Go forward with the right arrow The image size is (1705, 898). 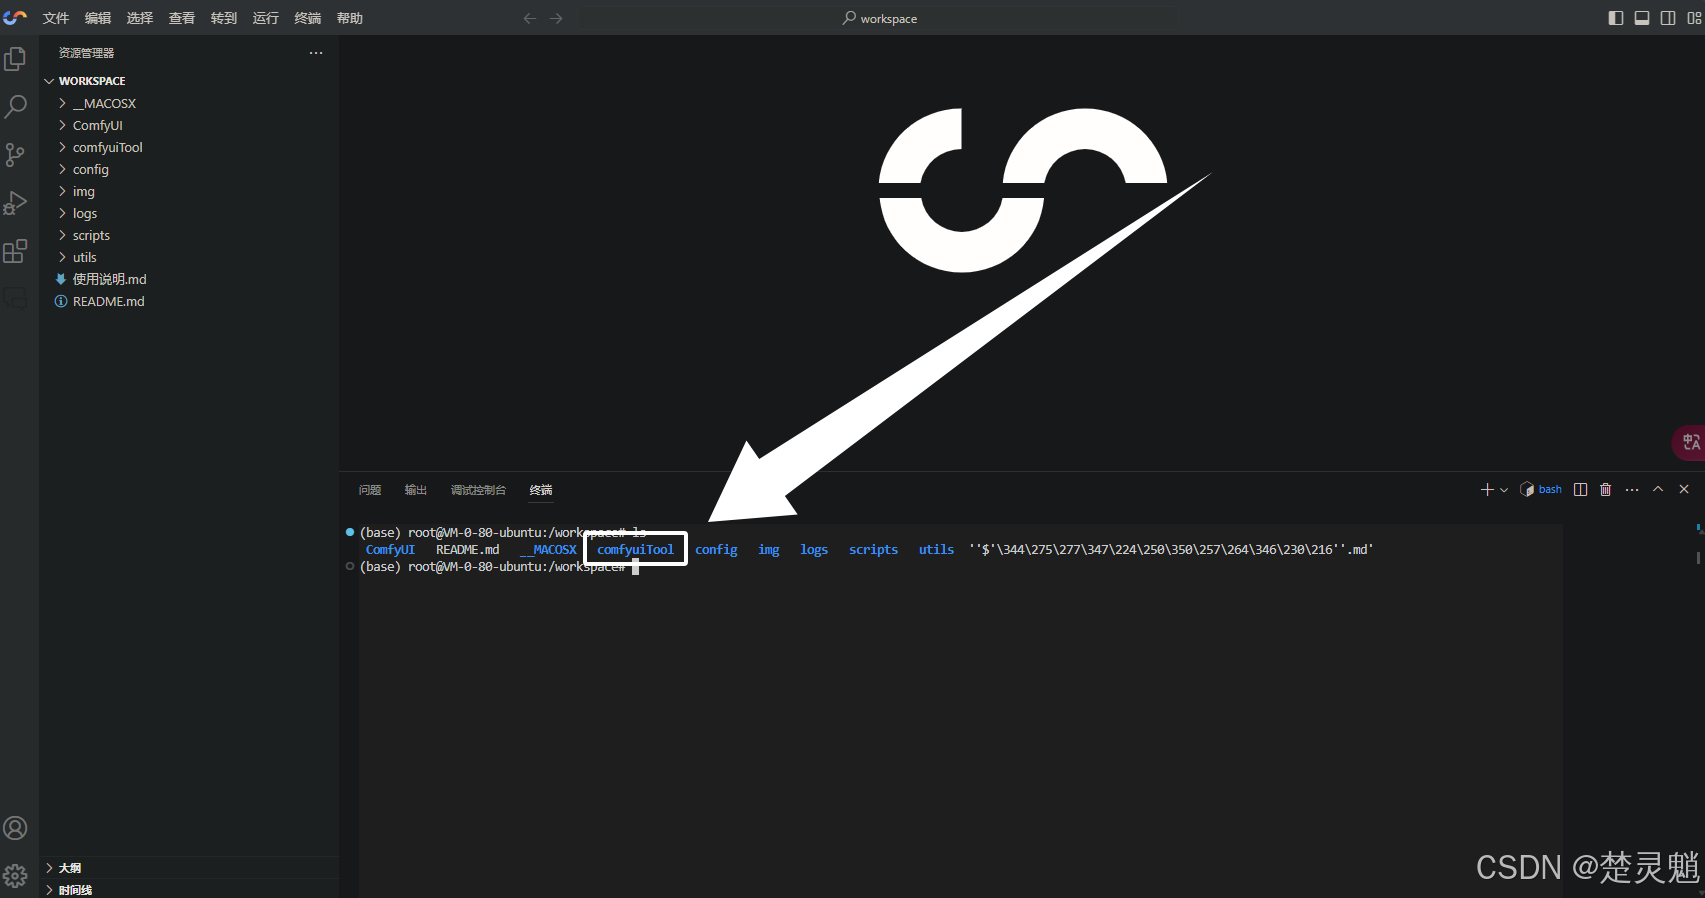tap(556, 18)
